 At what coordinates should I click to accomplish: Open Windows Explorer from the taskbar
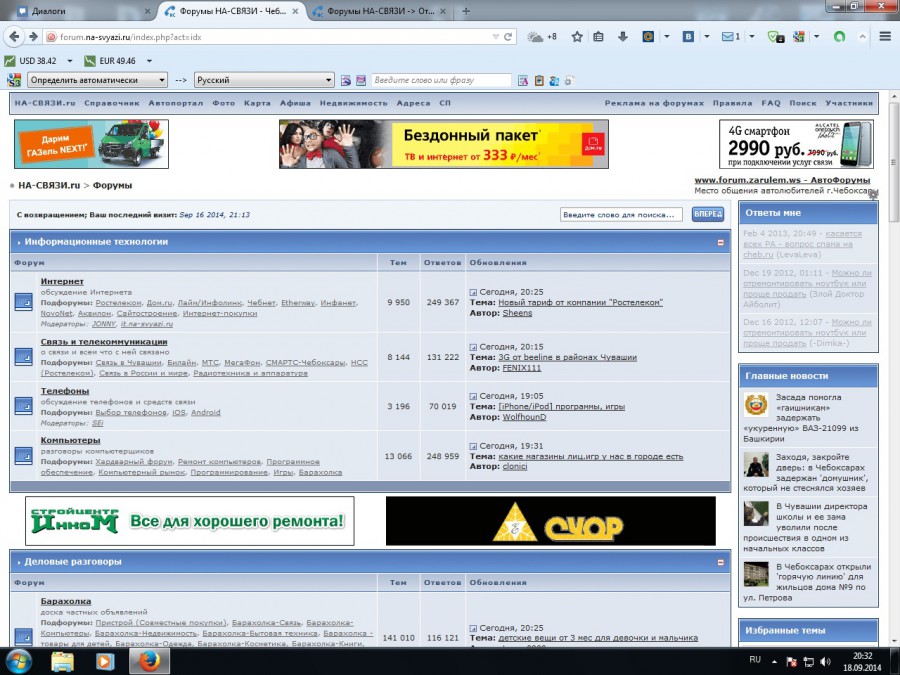(x=62, y=661)
